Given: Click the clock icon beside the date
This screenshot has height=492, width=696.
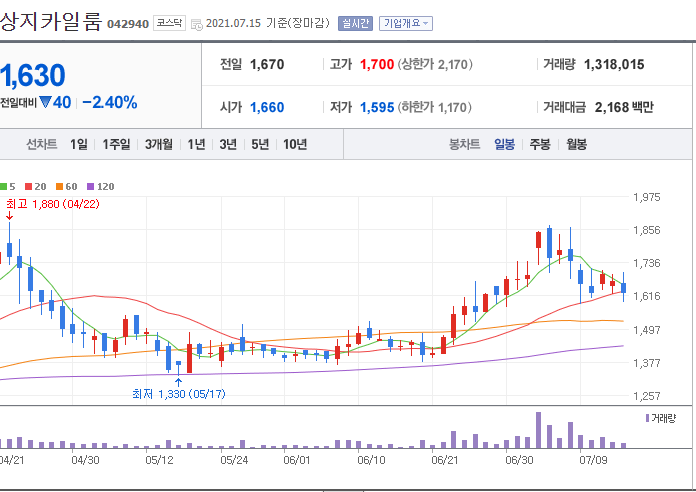Looking at the screenshot, I should pyautogui.click(x=197, y=25).
